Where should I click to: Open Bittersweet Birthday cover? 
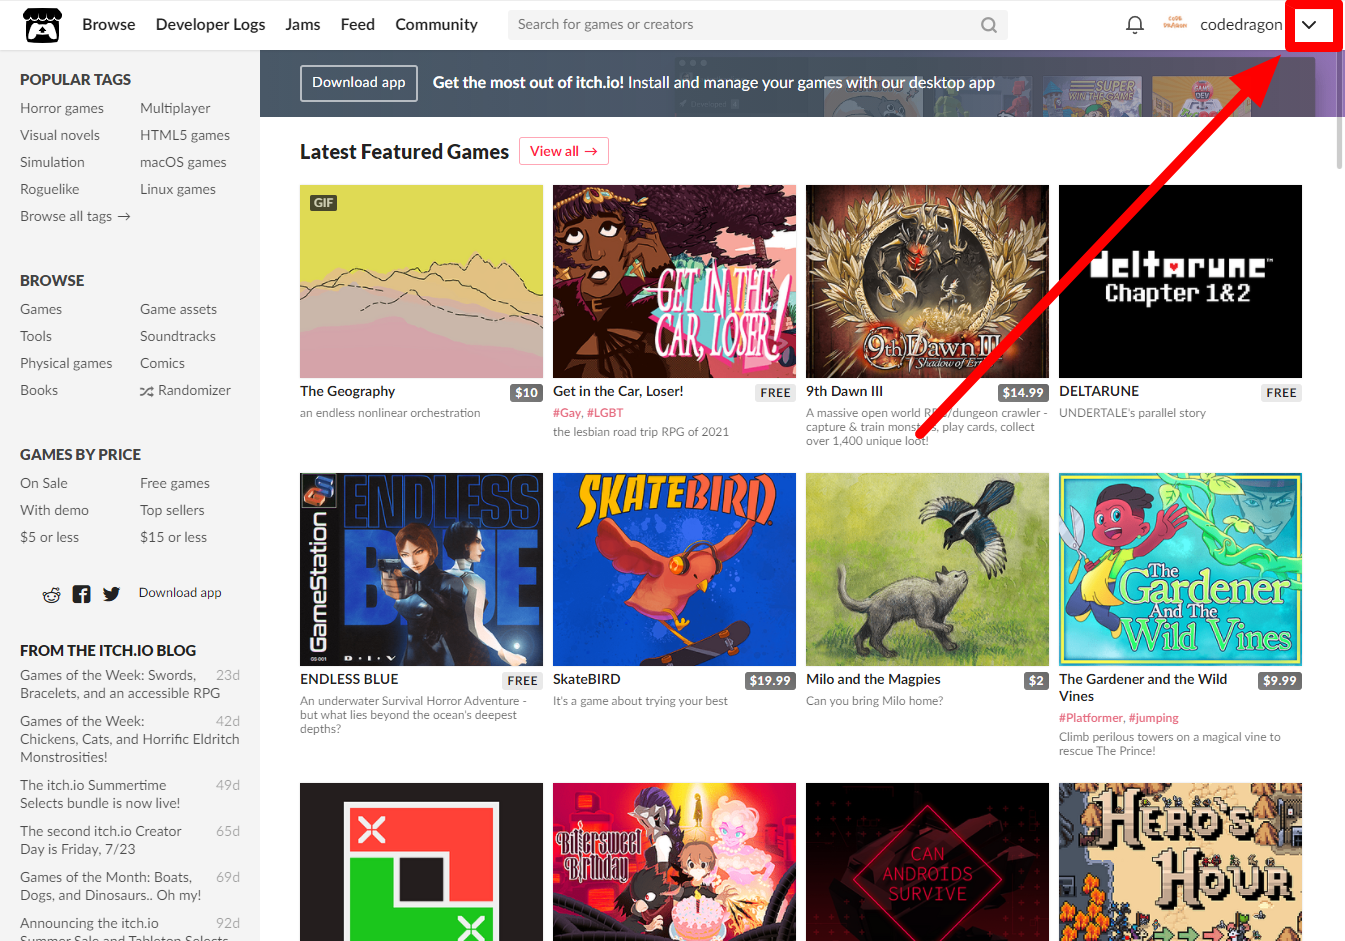click(674, 862)
